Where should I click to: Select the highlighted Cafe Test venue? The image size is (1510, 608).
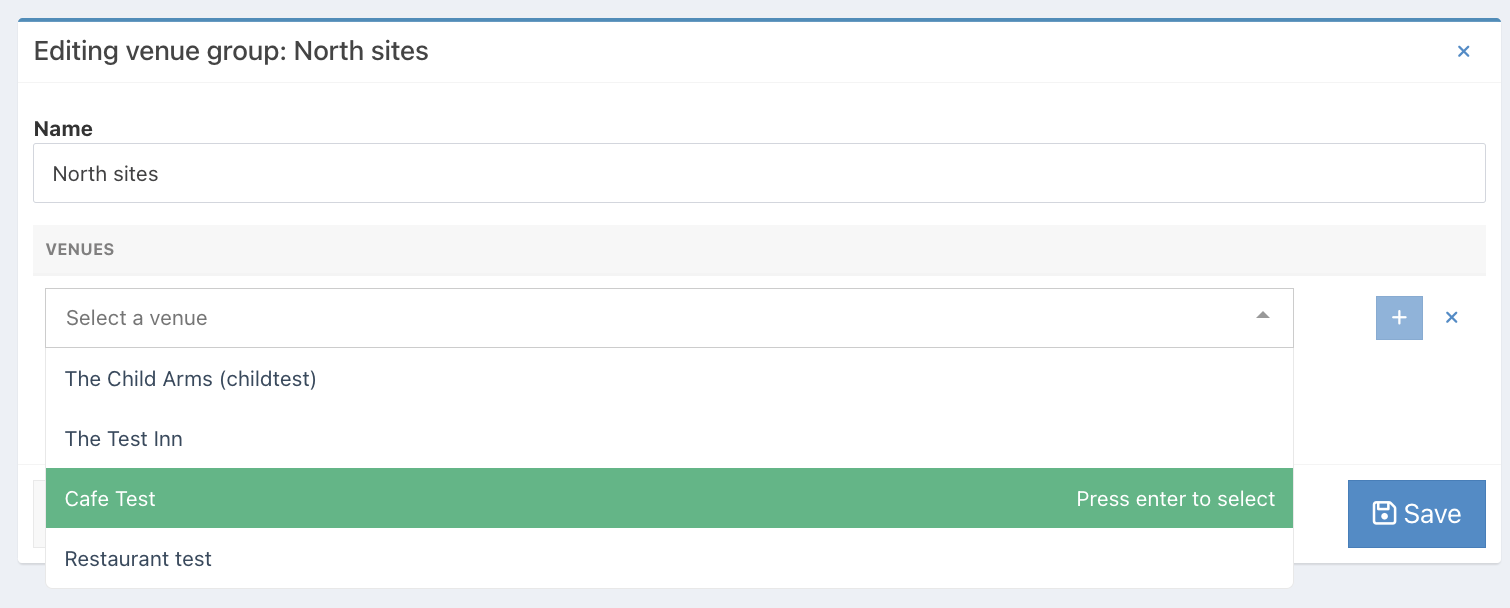coord(669,498)
